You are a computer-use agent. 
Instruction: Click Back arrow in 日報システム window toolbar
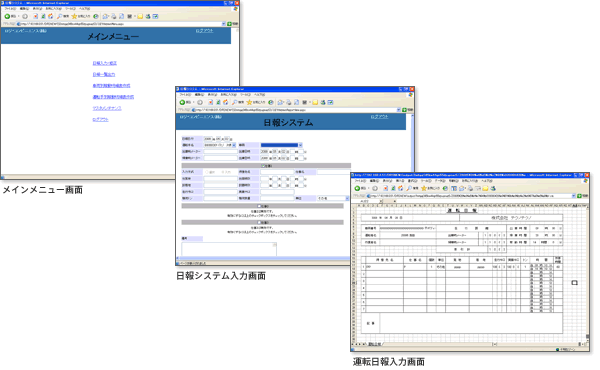(183, 102)
